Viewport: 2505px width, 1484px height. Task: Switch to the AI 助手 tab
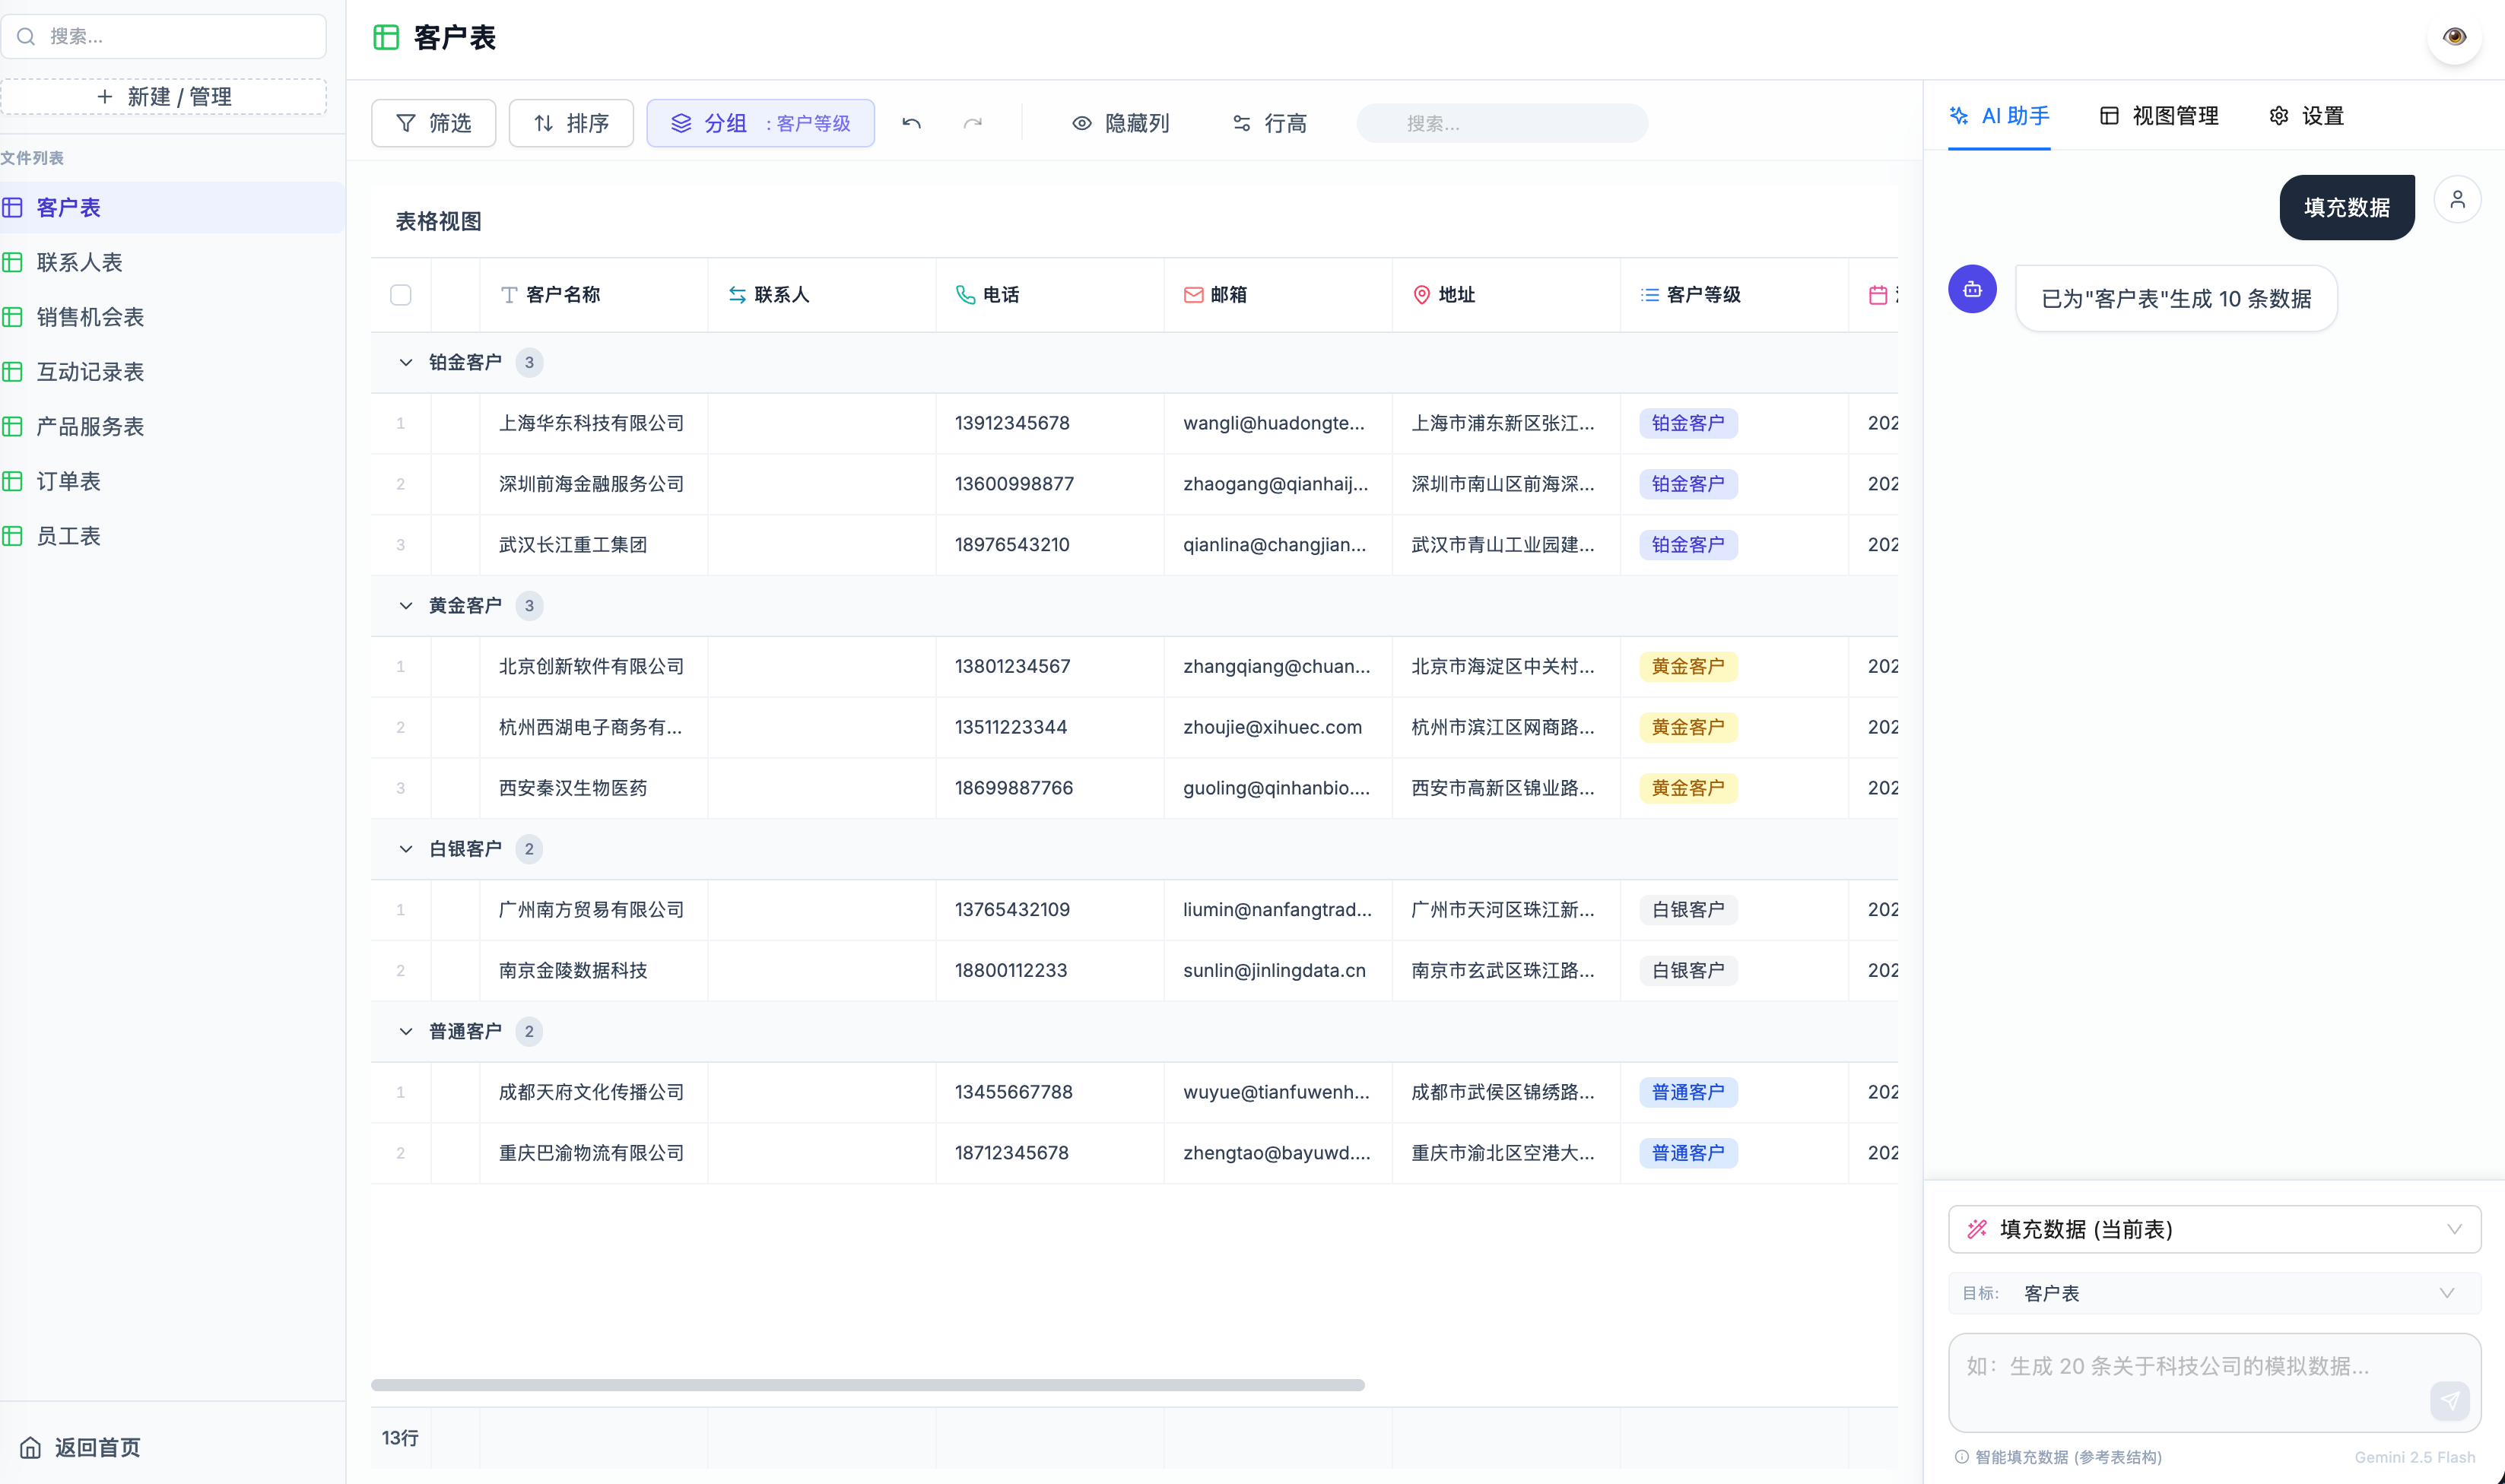point(1999,116)
